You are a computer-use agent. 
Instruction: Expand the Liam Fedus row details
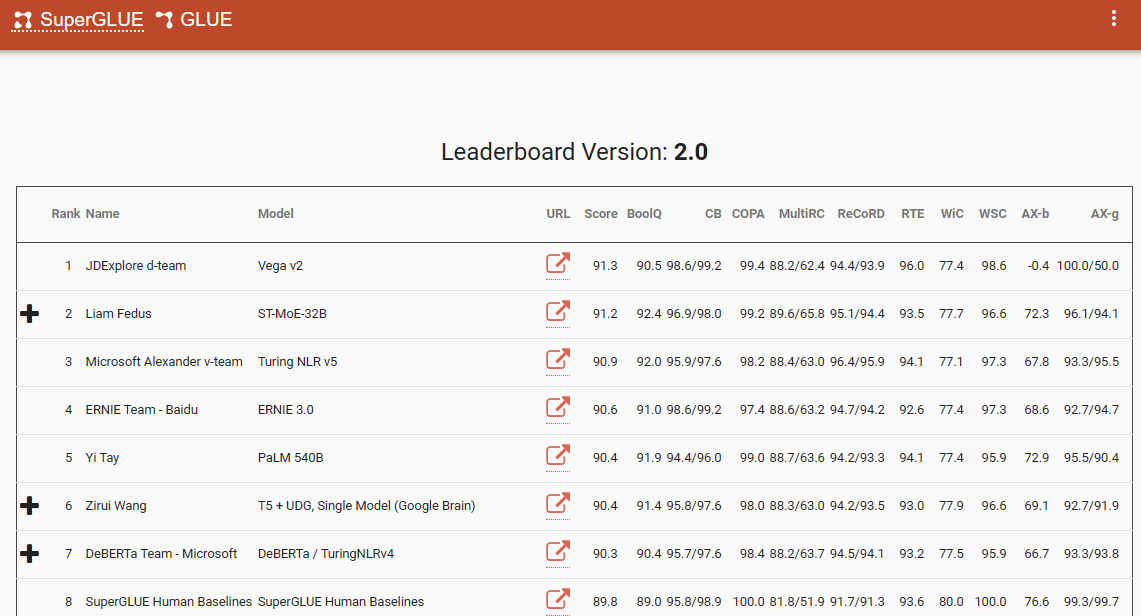30,313
